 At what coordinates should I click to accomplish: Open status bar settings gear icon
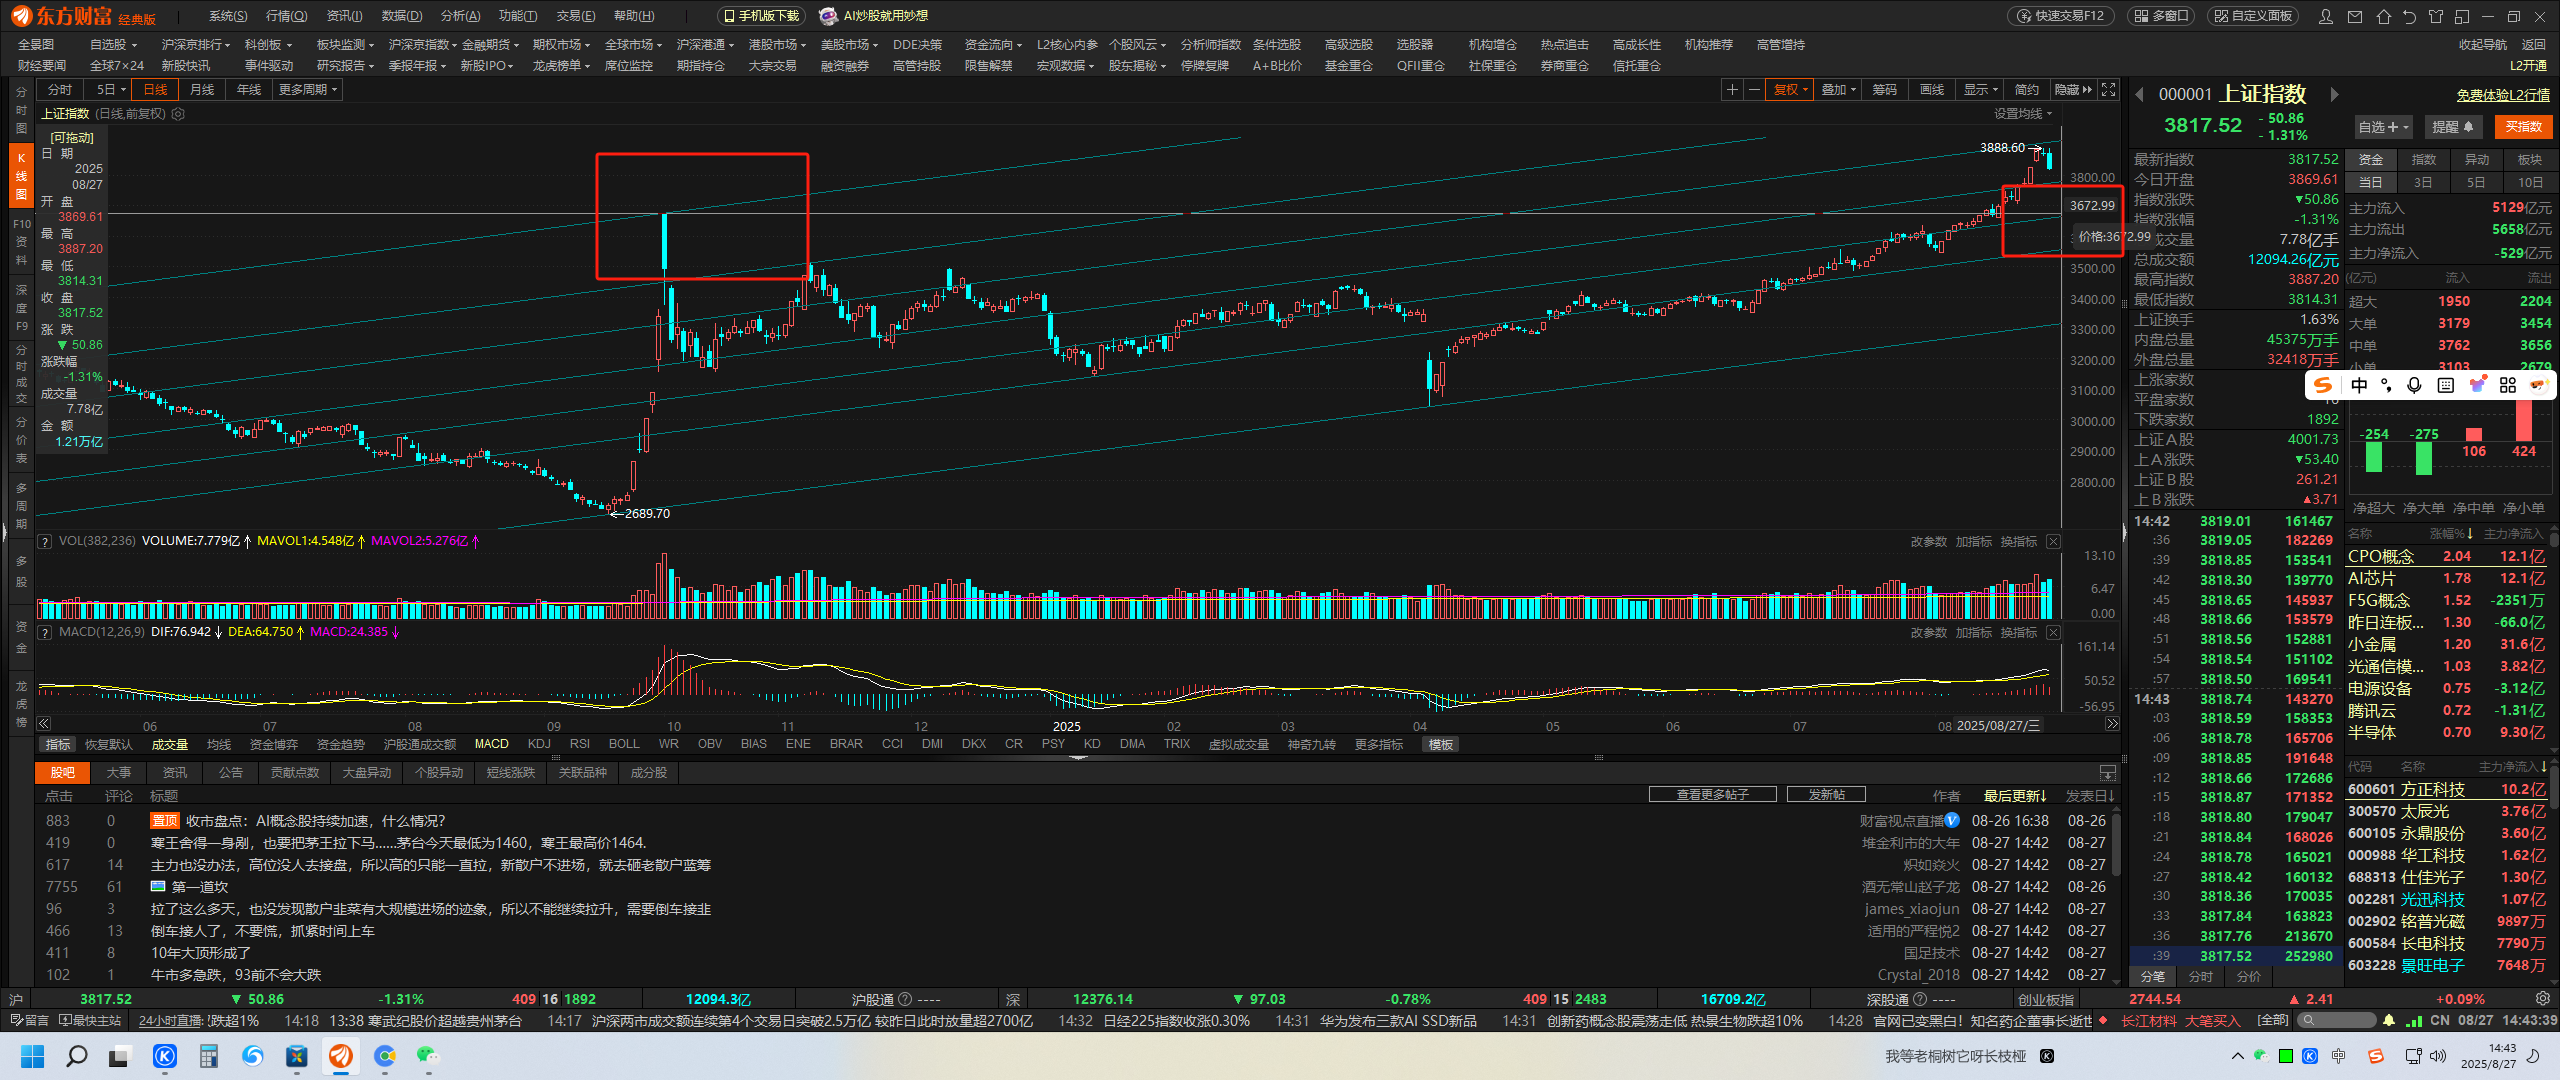click(x=2543, y=999)
